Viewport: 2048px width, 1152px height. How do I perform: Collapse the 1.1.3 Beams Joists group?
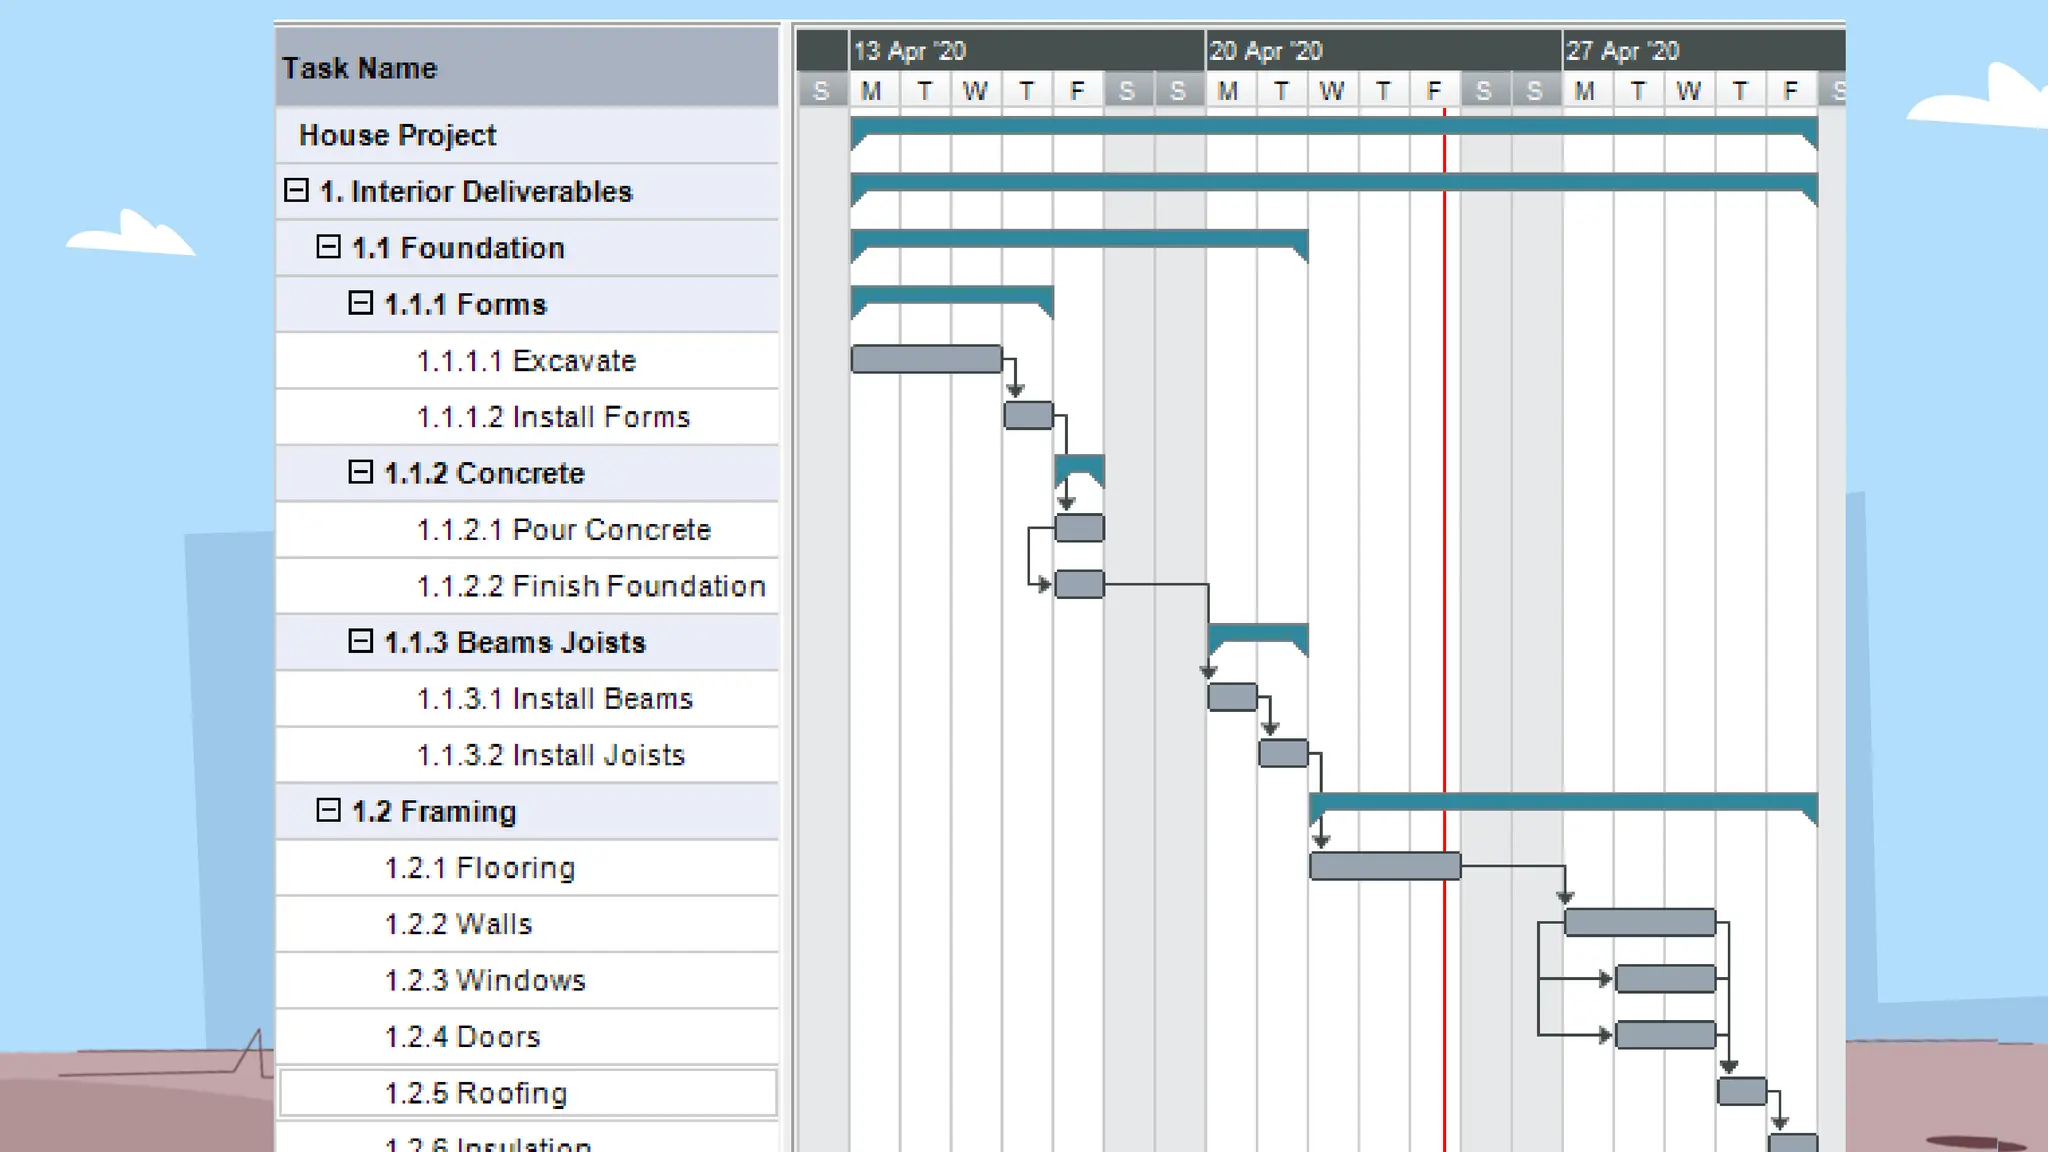360,641
